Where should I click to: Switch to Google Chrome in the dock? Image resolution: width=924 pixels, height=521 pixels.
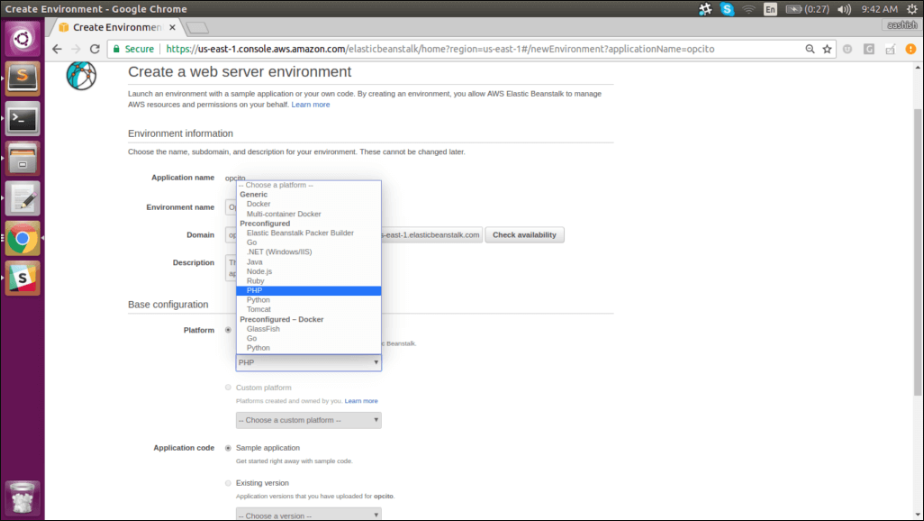pos(22,239)
